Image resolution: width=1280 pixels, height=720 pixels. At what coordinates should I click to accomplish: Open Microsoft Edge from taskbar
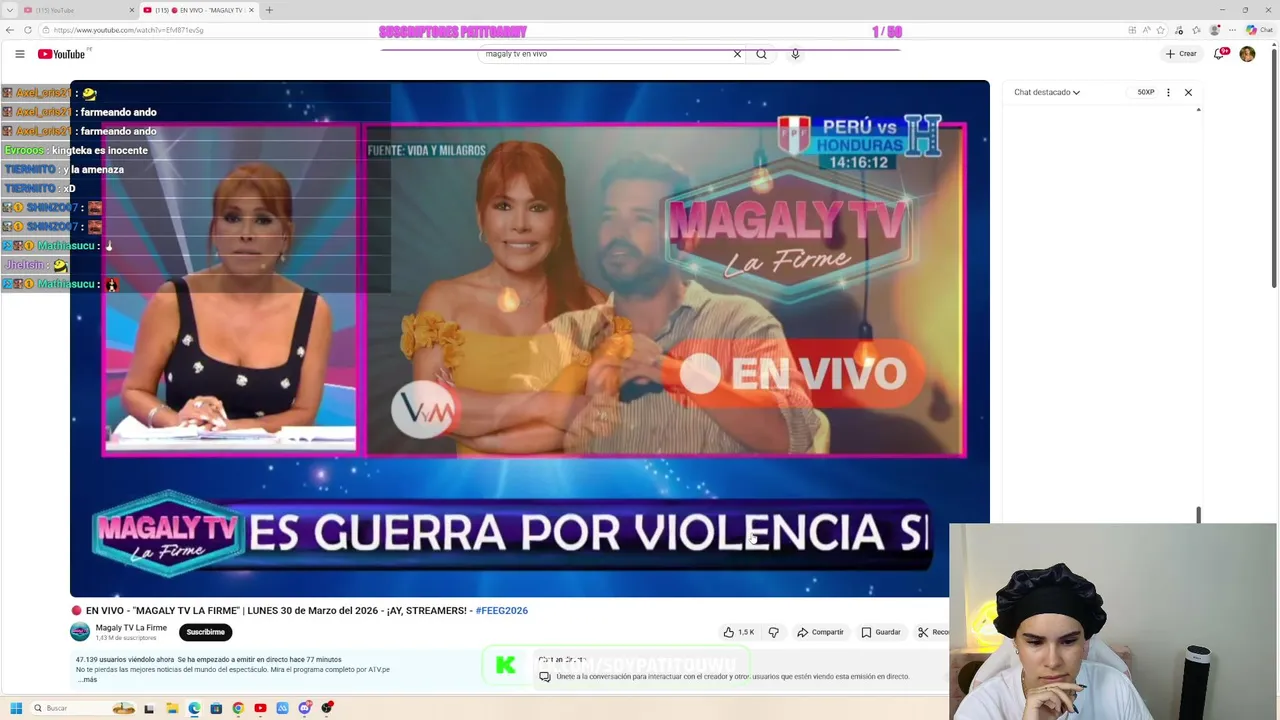pos(194,708)
